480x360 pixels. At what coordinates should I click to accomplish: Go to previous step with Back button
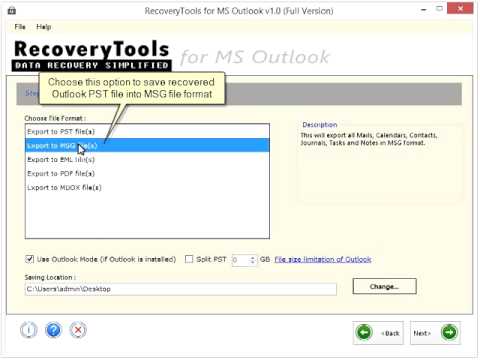click(x=378, y=333)
